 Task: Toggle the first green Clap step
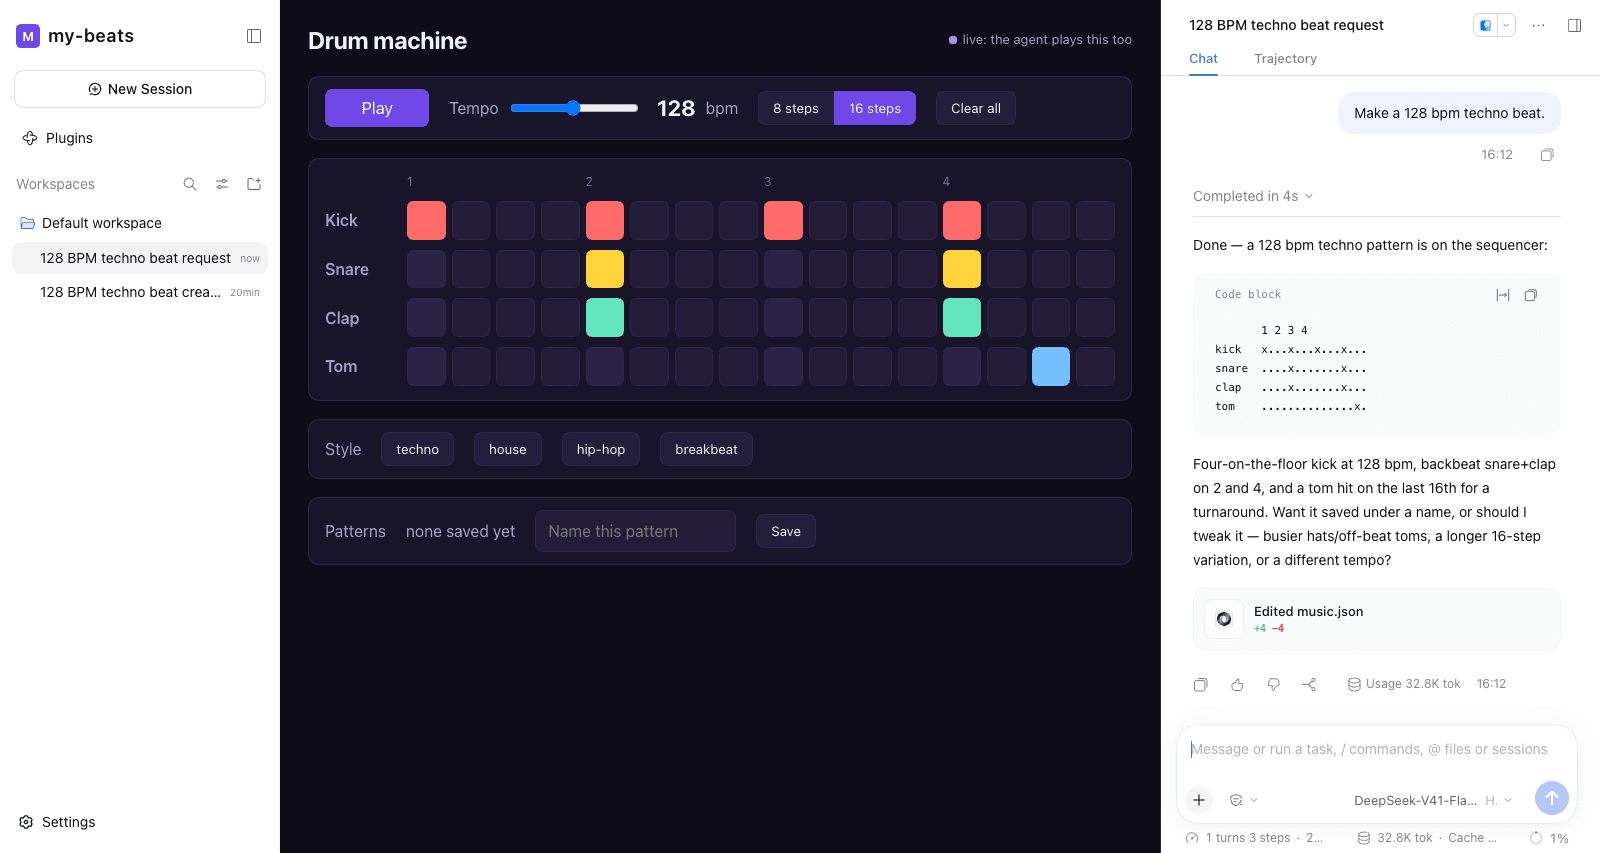(x=605, y=318)
